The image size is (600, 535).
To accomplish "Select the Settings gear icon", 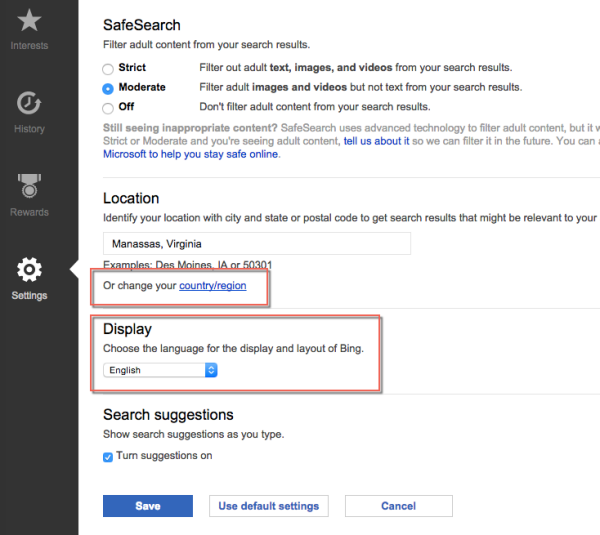I will (30, 269).
